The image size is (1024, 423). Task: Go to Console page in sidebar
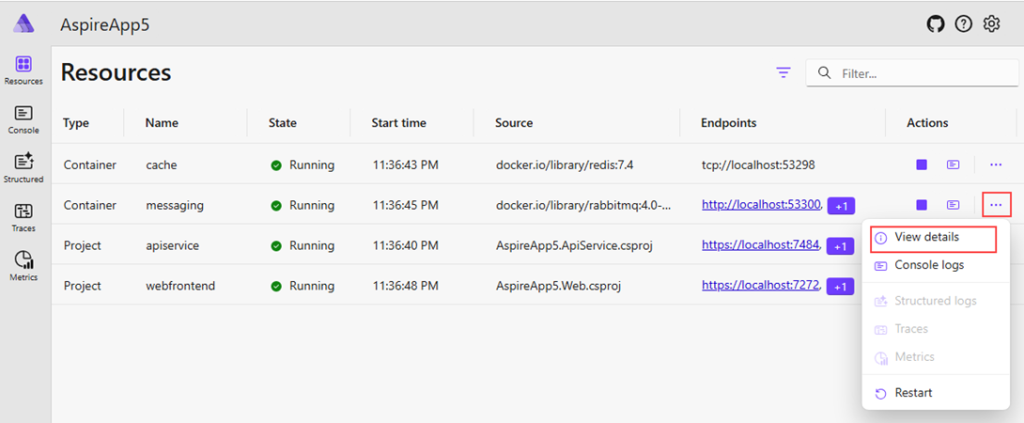click(x=24, y=120)
